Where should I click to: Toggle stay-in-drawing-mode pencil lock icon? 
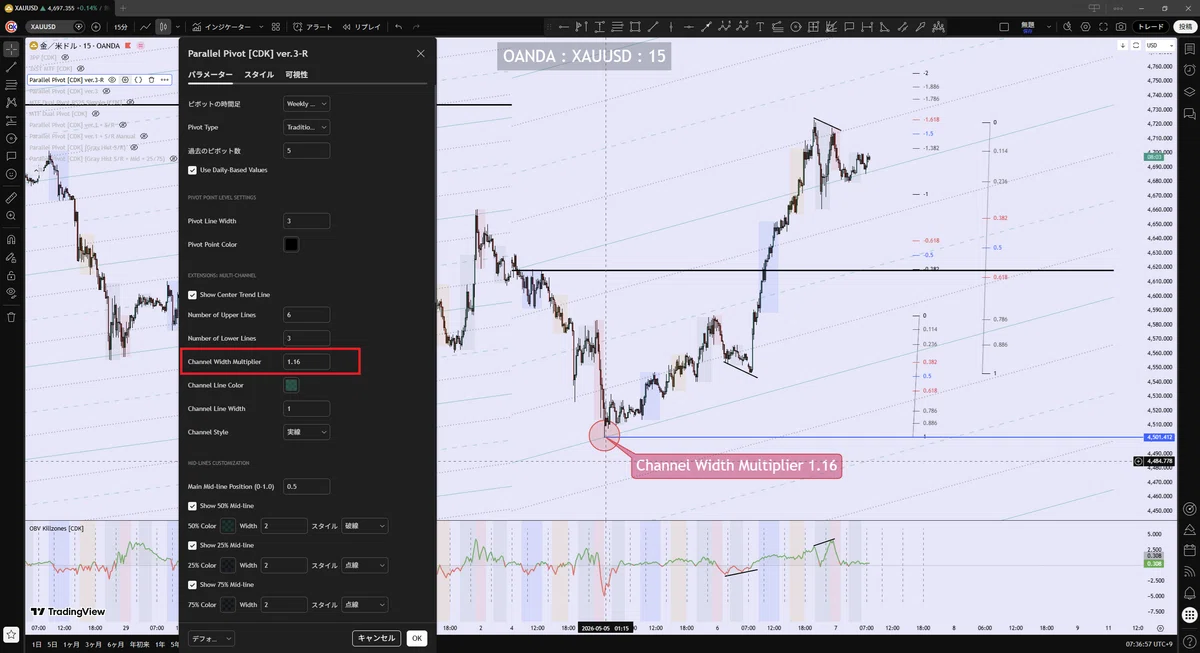[x=11, y=257]
